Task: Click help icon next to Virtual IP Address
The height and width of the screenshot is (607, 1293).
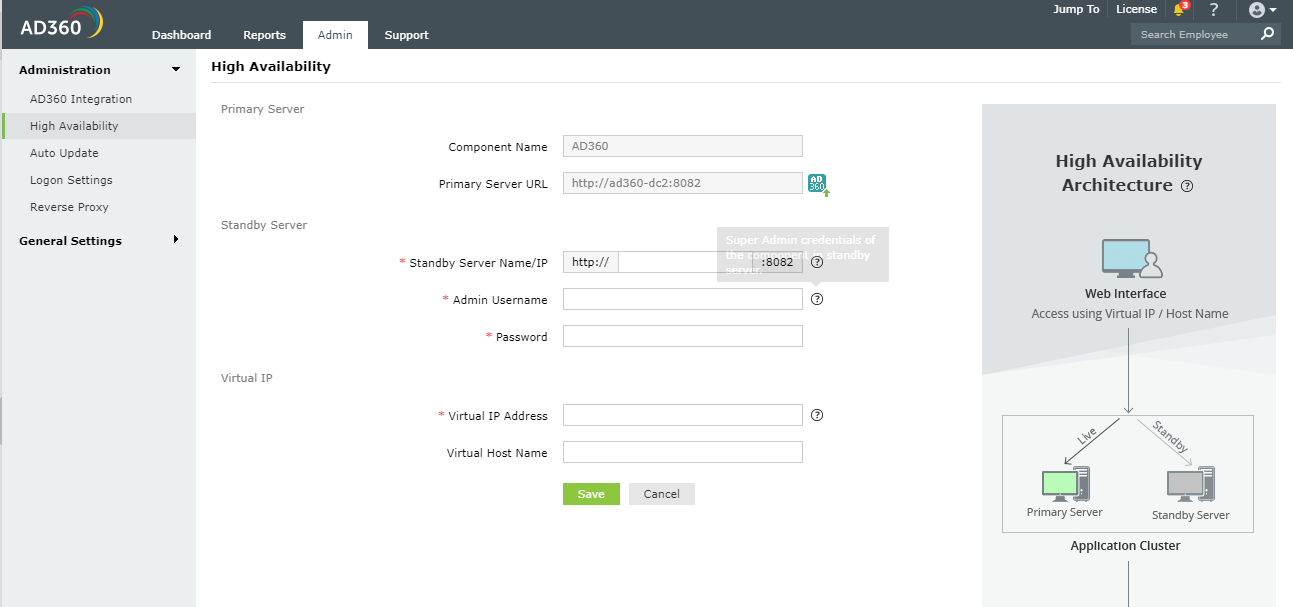Action: [817, 415]
